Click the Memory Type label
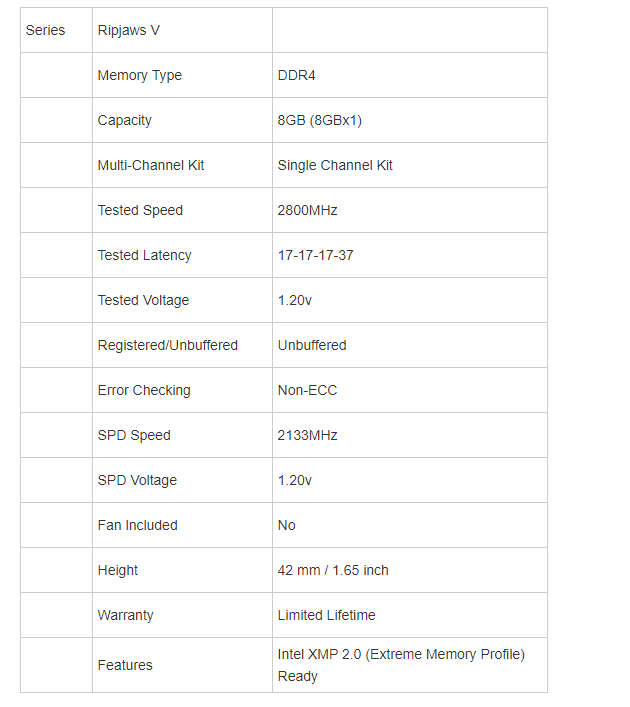Image resolution: width=630 pixels, height=707 pixels. 140,75
